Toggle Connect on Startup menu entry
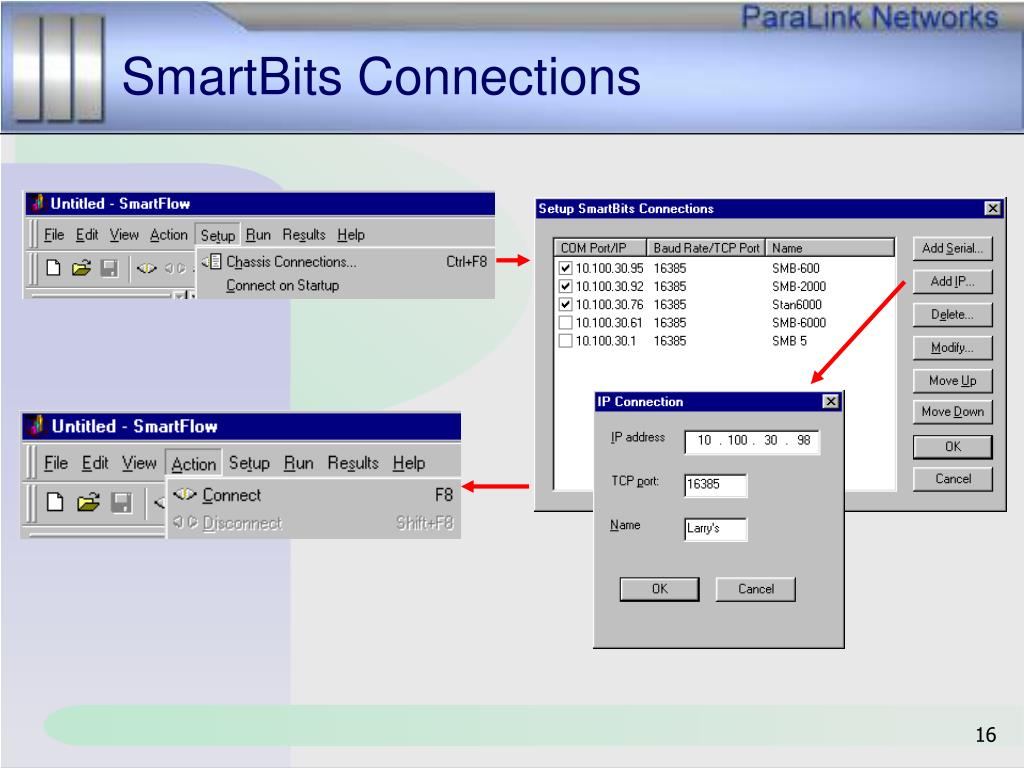This screenshot has width=1024, height=768. (x=345, y=285)
